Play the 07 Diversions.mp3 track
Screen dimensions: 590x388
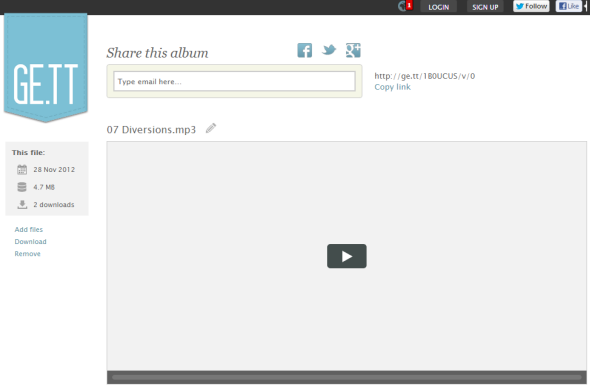[347, 256]
